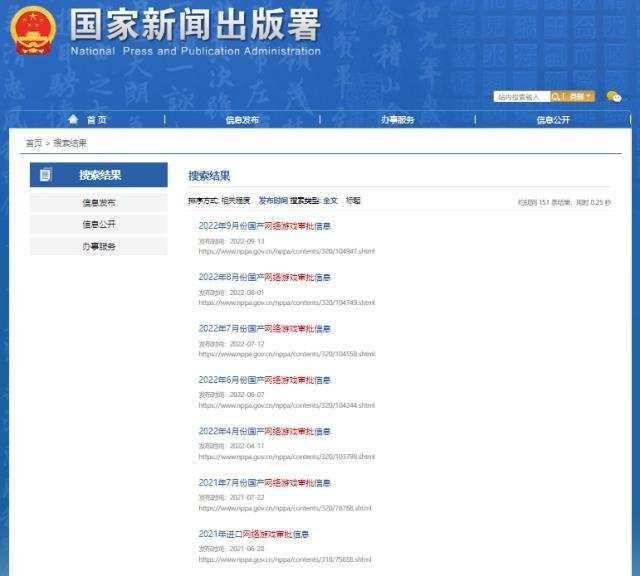Viewport: 640px width, 576px height.
Task: Click the URL ending 76788.shtml
Action: [285, 508]
